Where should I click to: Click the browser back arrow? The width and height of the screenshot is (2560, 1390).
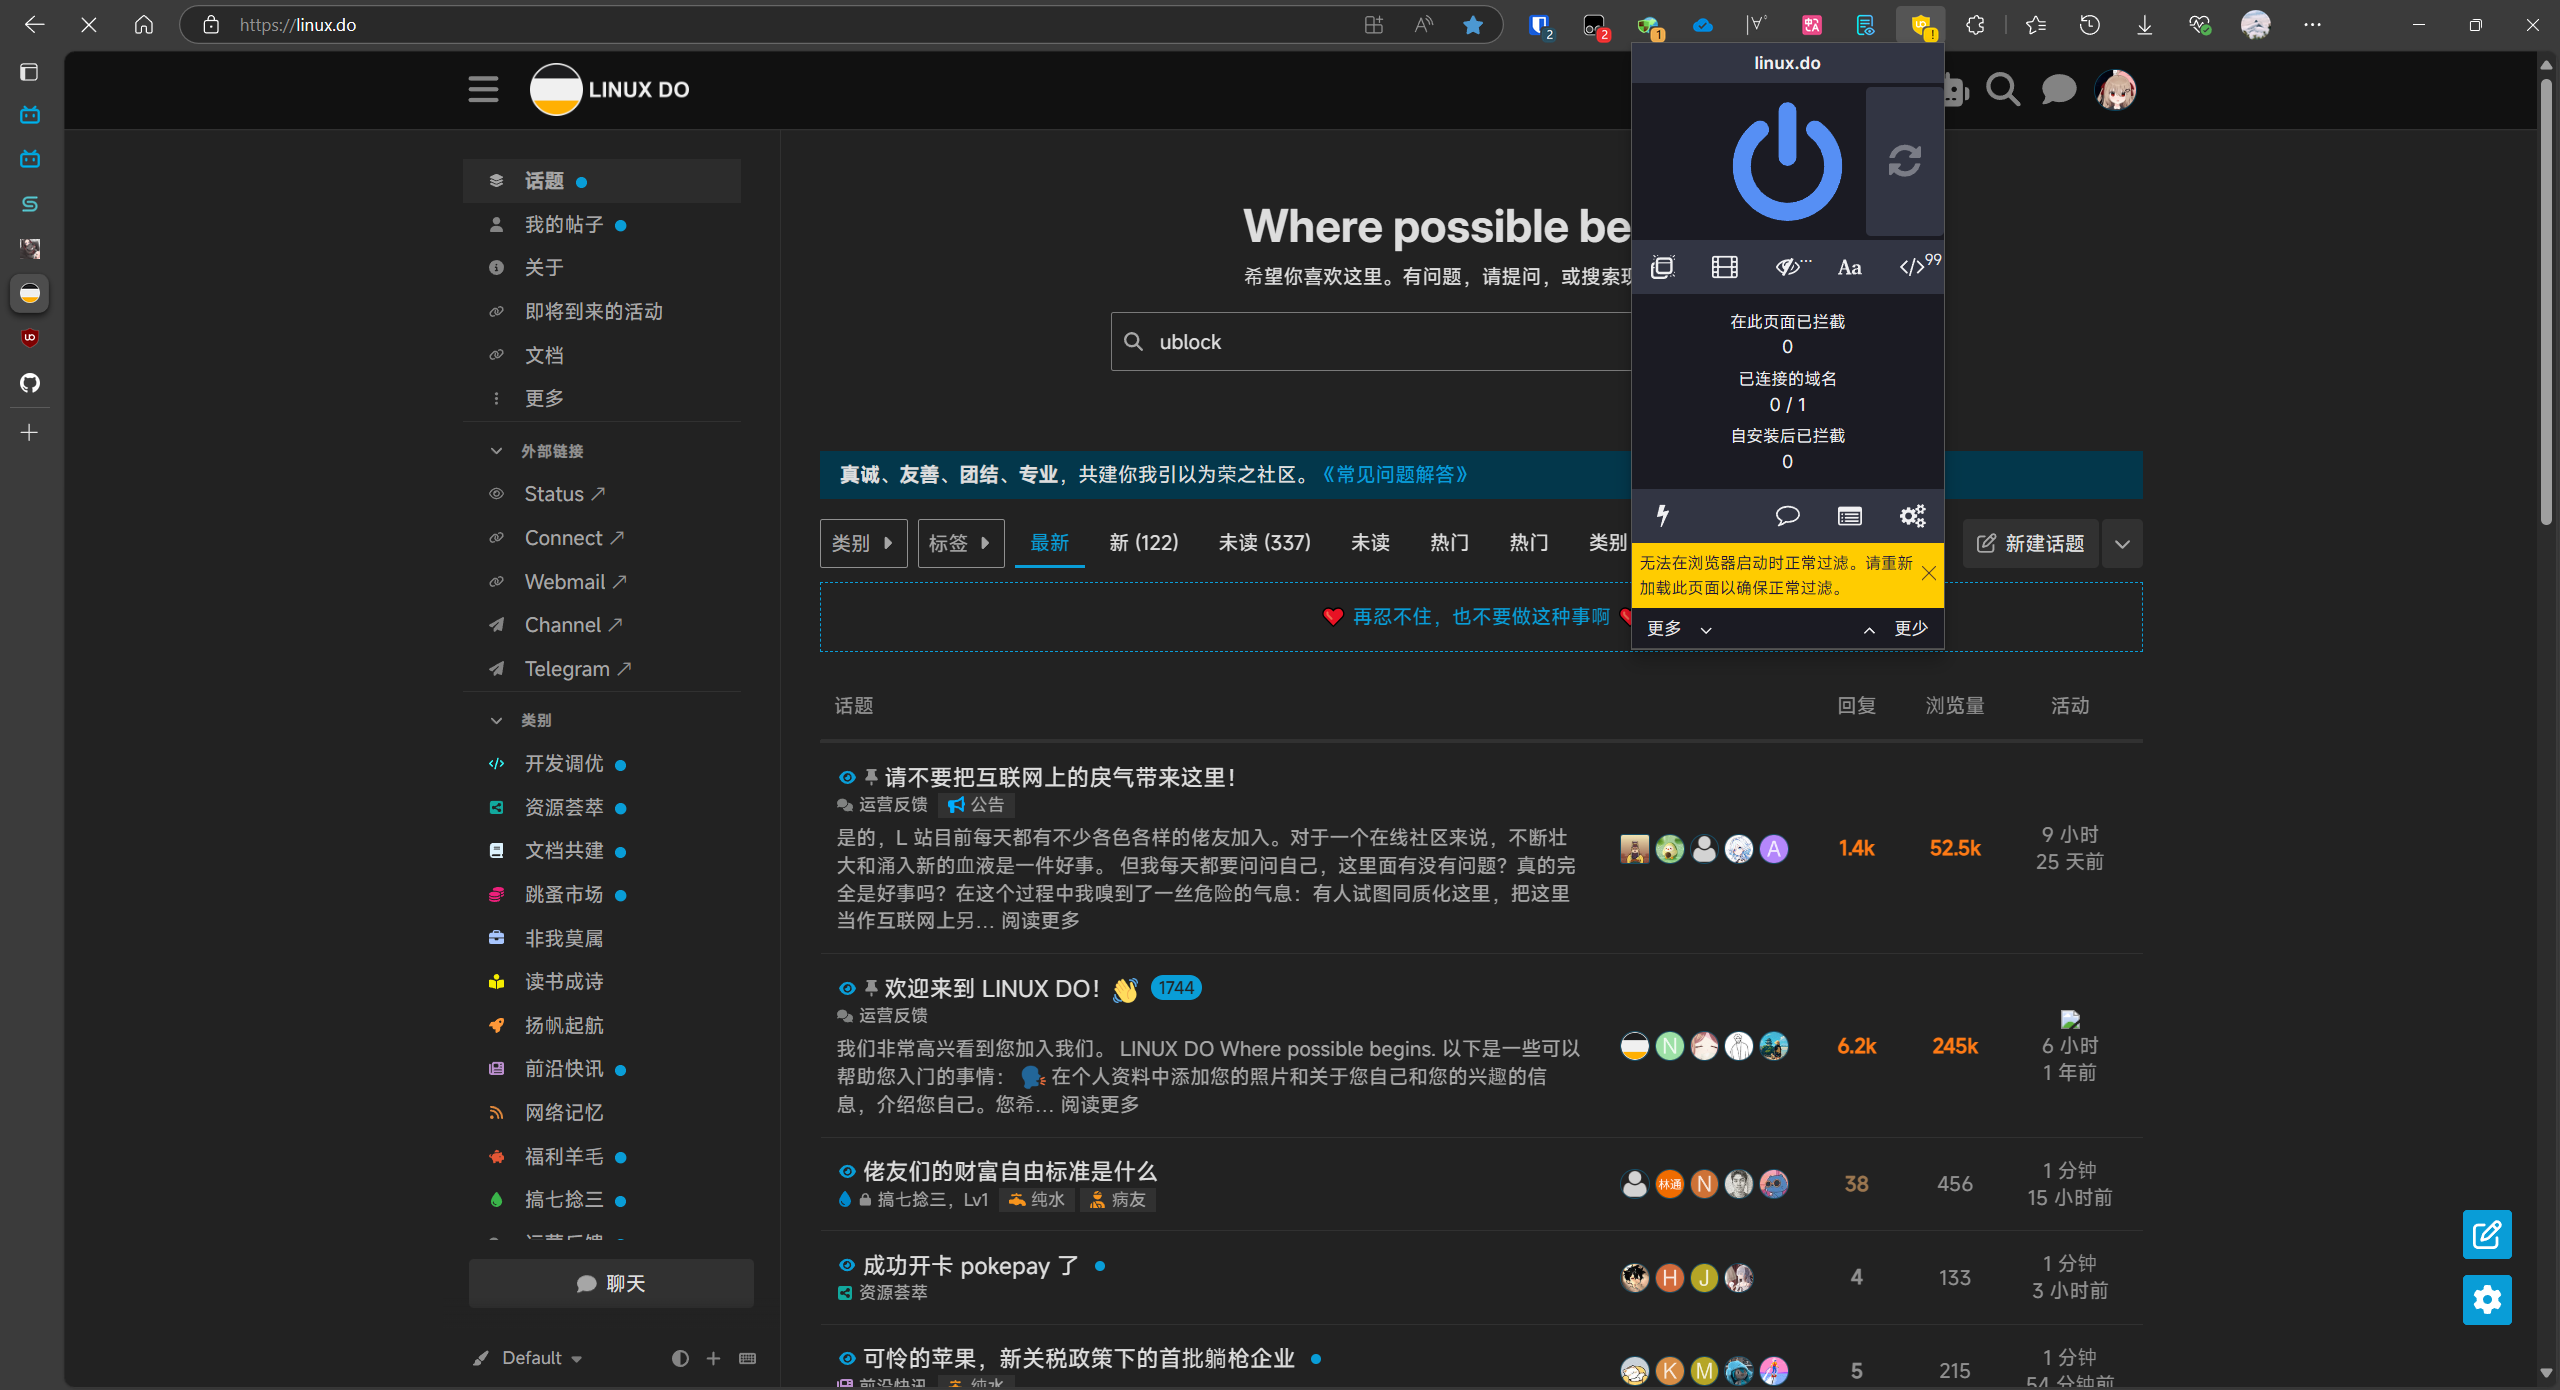click(x=34, y=25)
